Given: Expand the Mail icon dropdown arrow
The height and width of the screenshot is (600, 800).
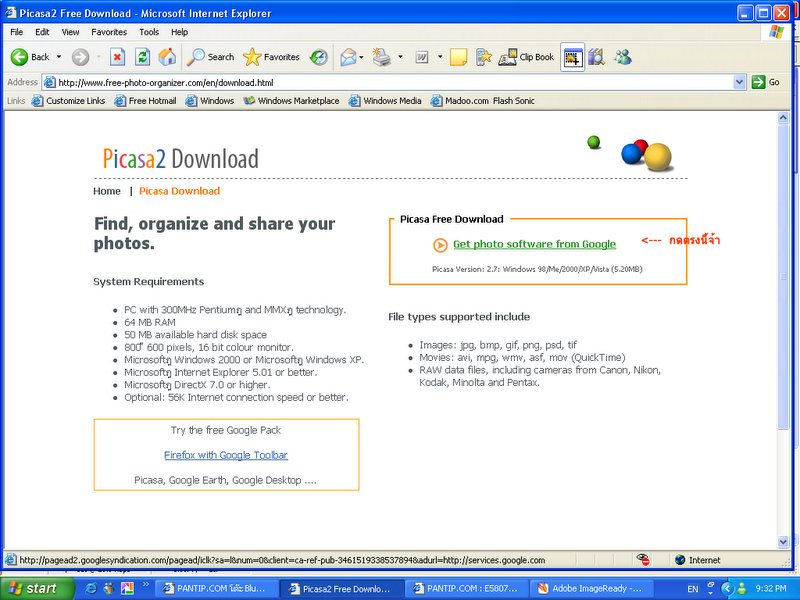Looking at the screenshot, I should click(x=361, y=57).
